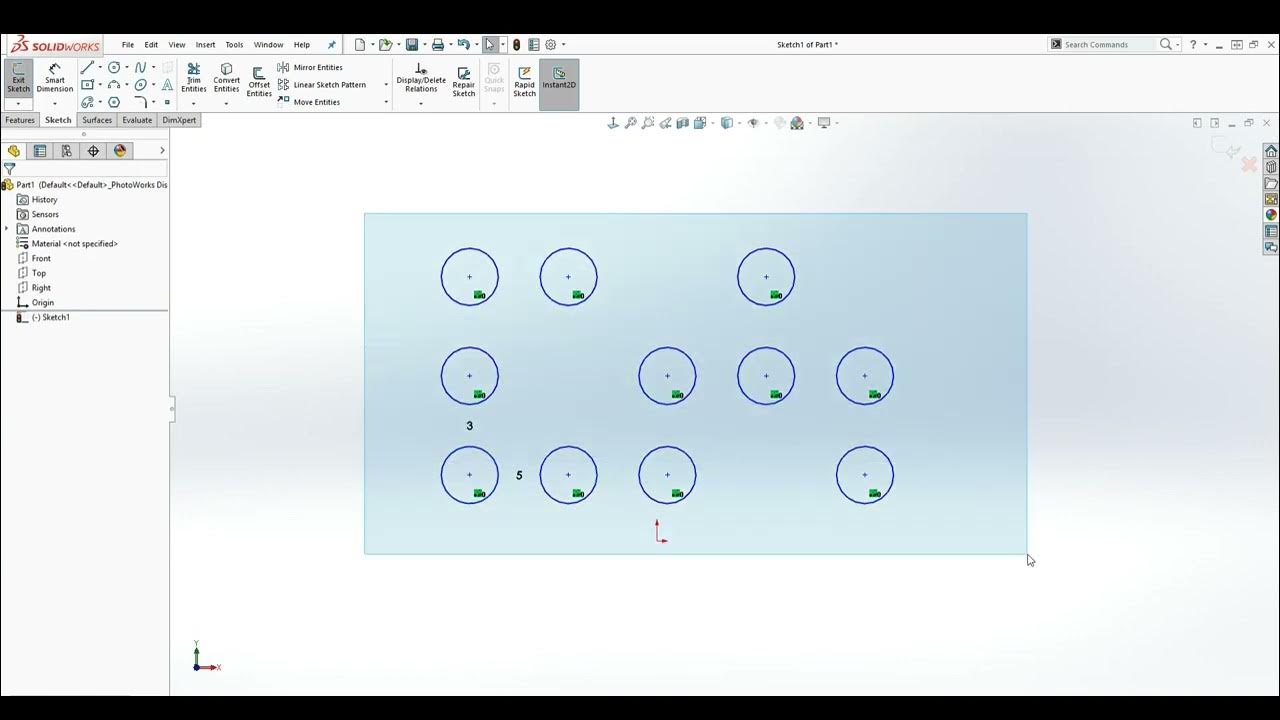The image size is (1280, 720).
Task: Click the Mirror Entities tool
Action: tap(310, 68)
